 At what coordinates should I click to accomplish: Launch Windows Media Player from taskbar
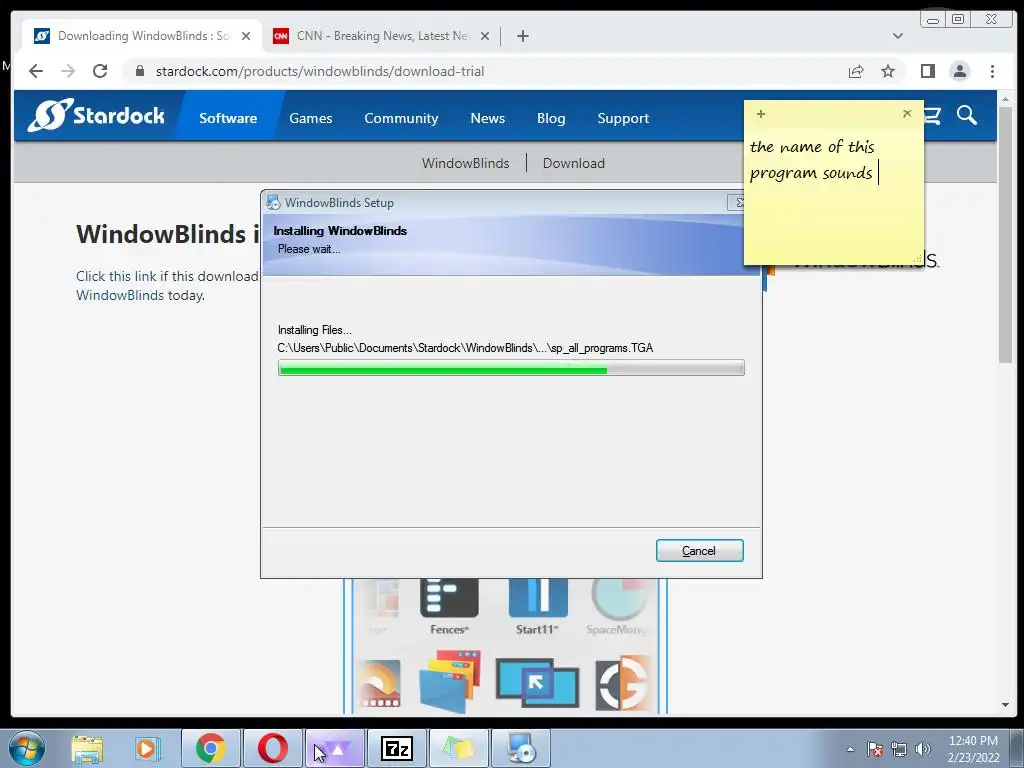point(148,748)
